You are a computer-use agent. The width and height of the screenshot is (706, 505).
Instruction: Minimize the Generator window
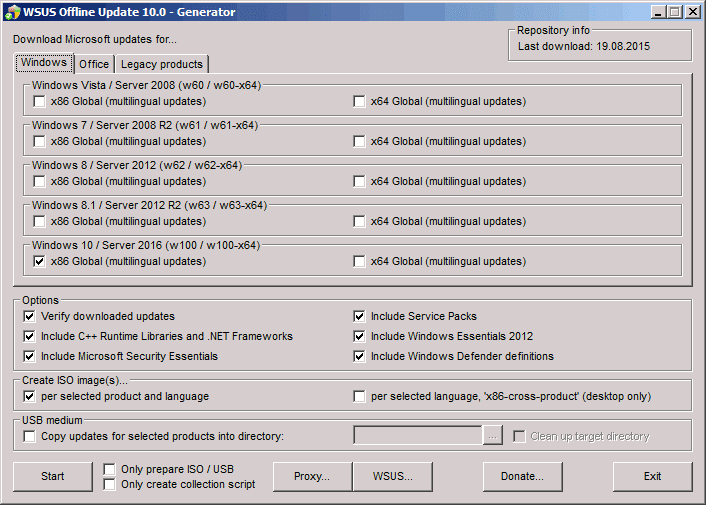tap(658, 12)
